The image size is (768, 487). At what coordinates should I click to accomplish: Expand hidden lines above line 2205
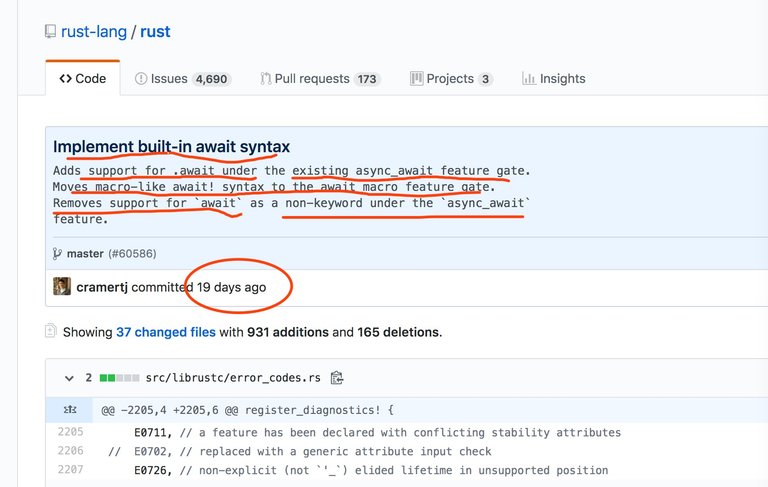71,410
